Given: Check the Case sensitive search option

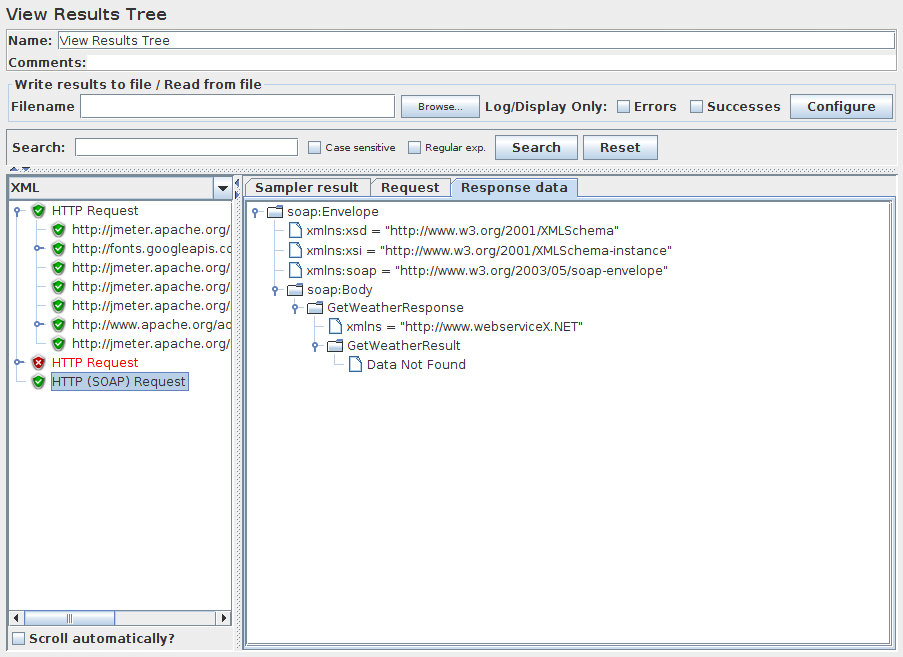Looking at the screenshot, I should pos(315,147).
